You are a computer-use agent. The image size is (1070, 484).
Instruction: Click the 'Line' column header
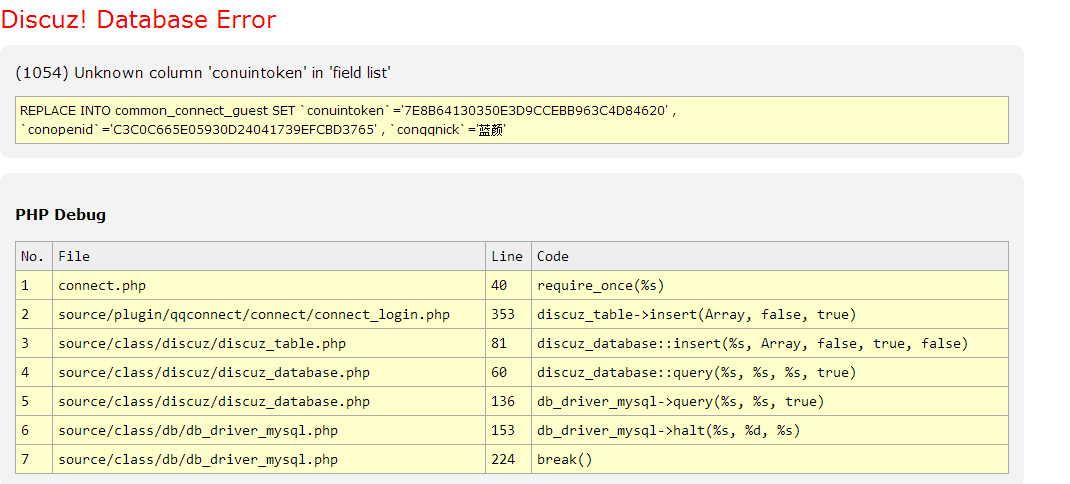coord(507,257)
